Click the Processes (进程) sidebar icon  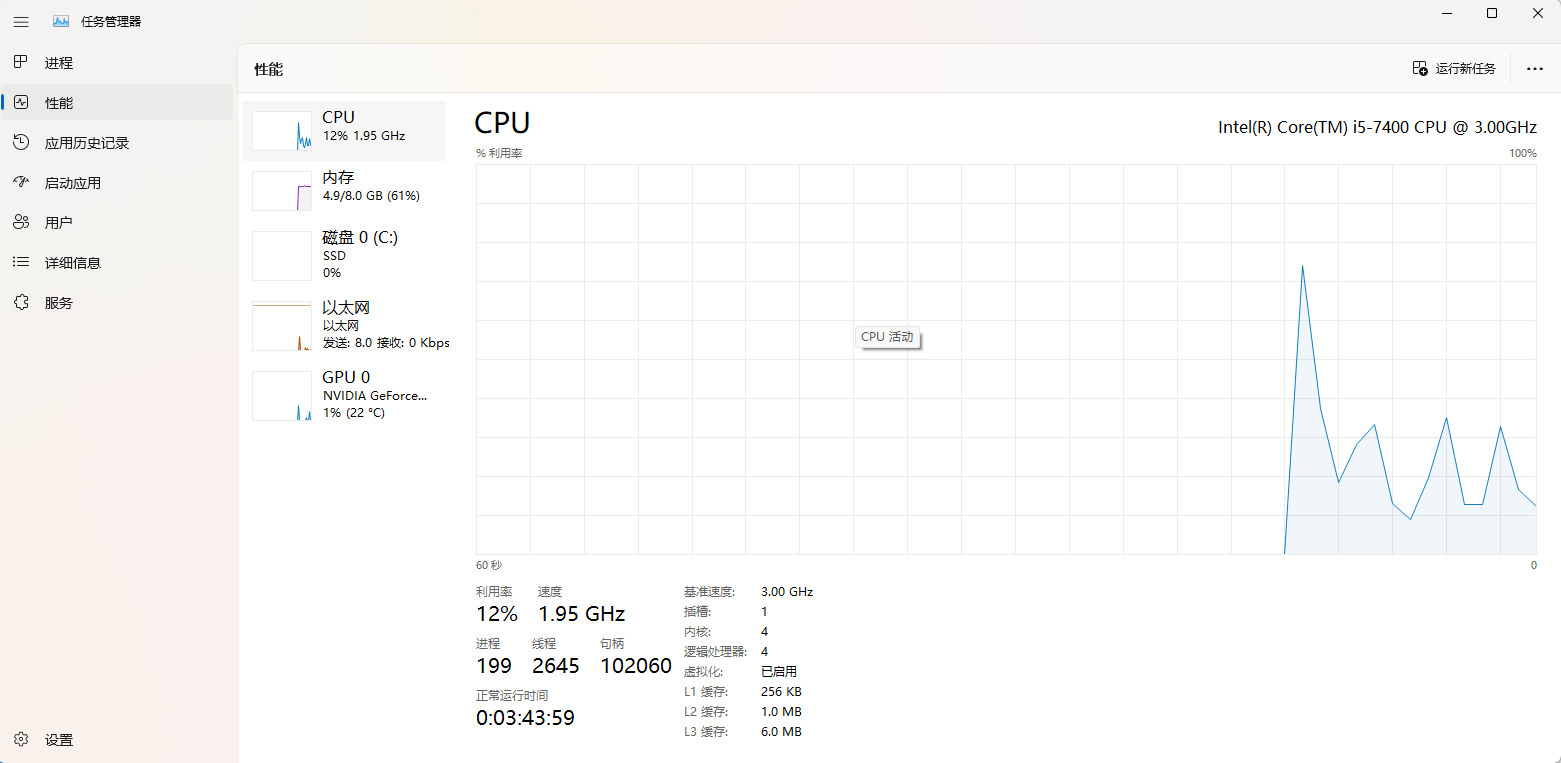tap(21, 63)
